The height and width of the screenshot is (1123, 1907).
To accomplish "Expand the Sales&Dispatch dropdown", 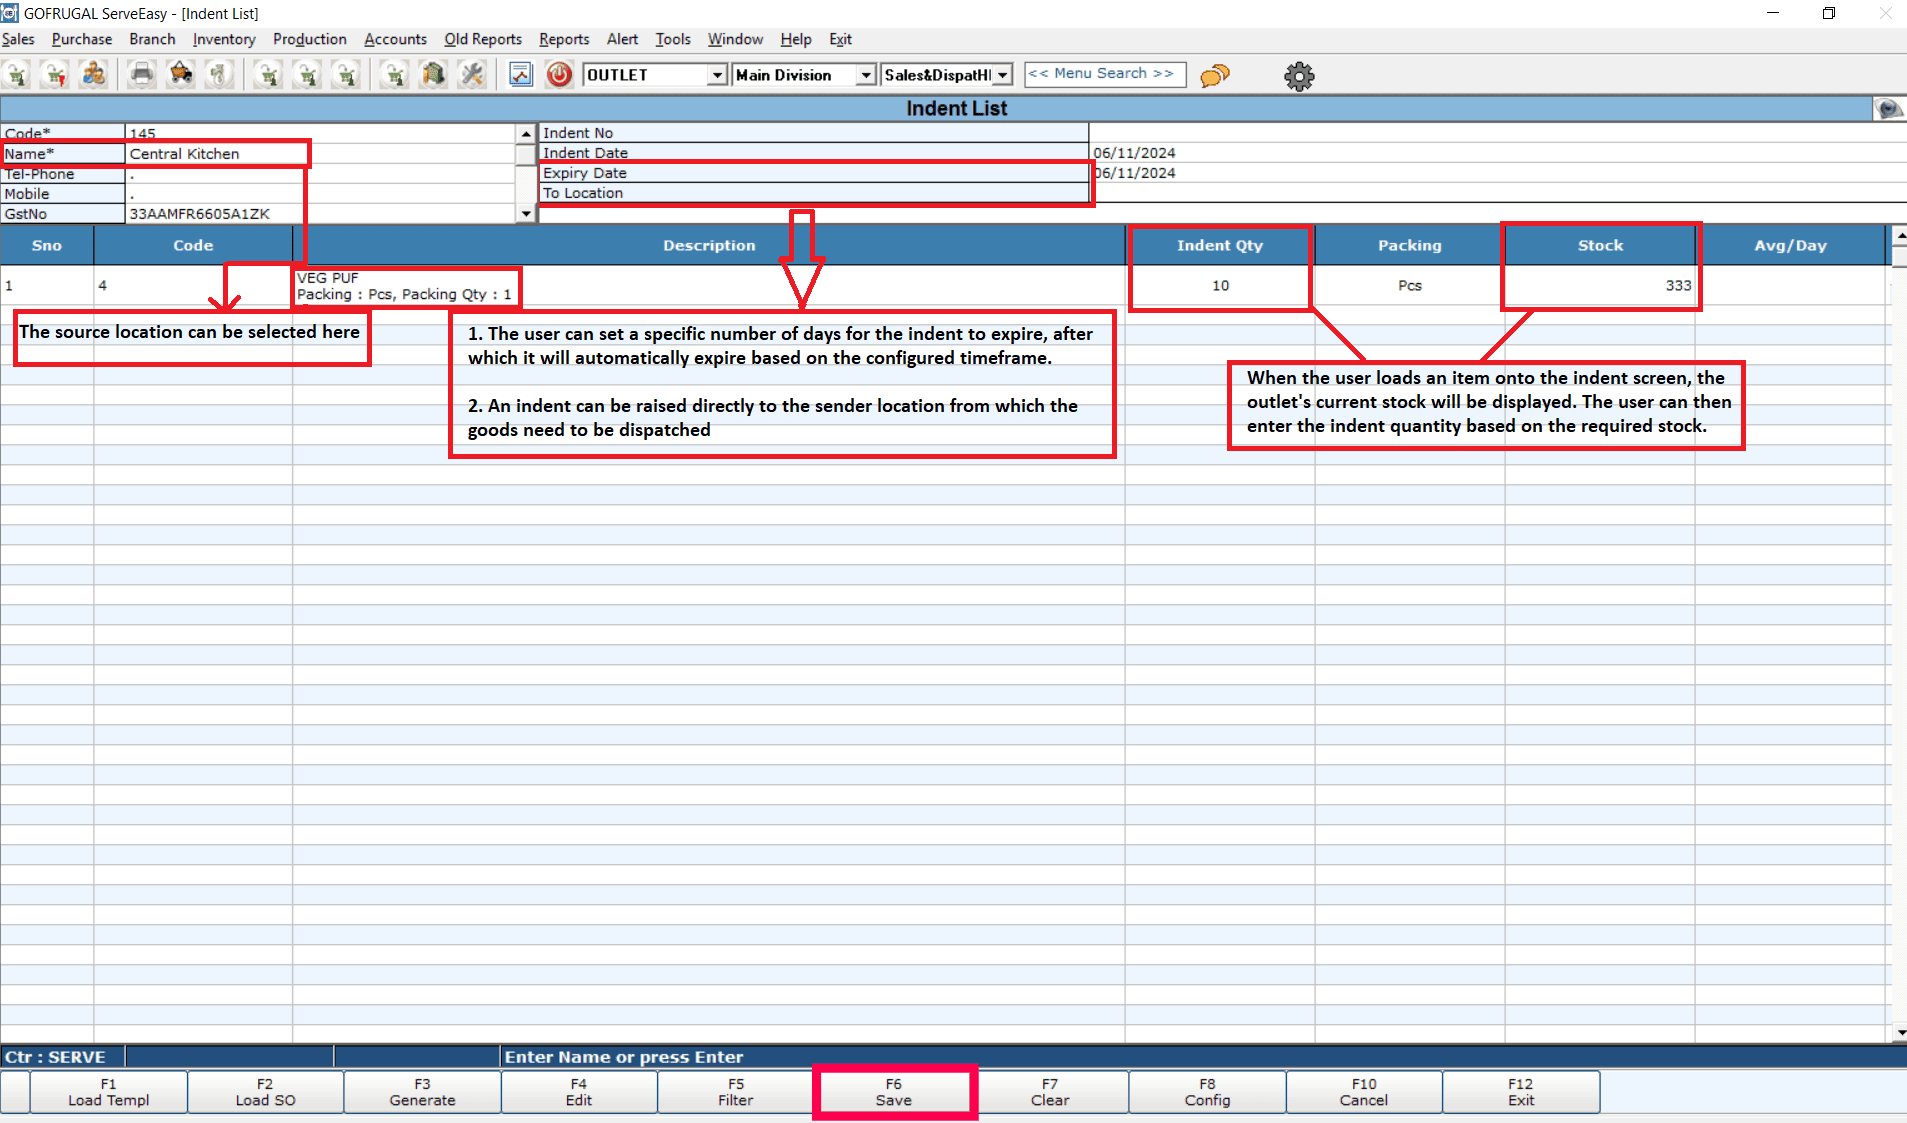I will 1003,75.
